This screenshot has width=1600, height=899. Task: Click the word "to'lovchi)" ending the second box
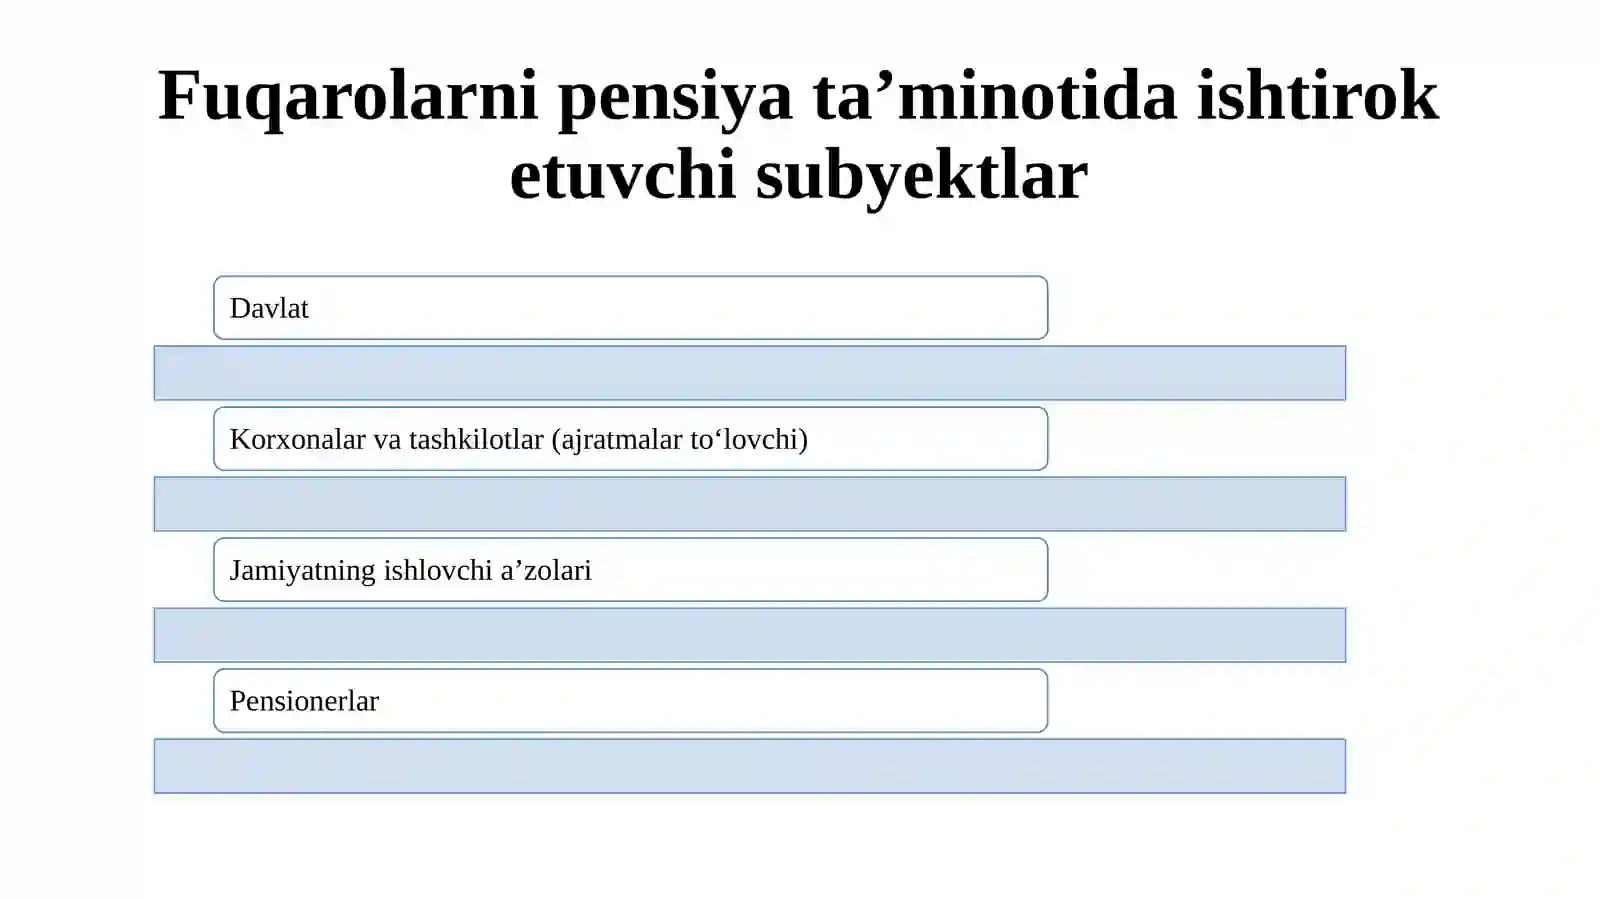pos(749,440)
